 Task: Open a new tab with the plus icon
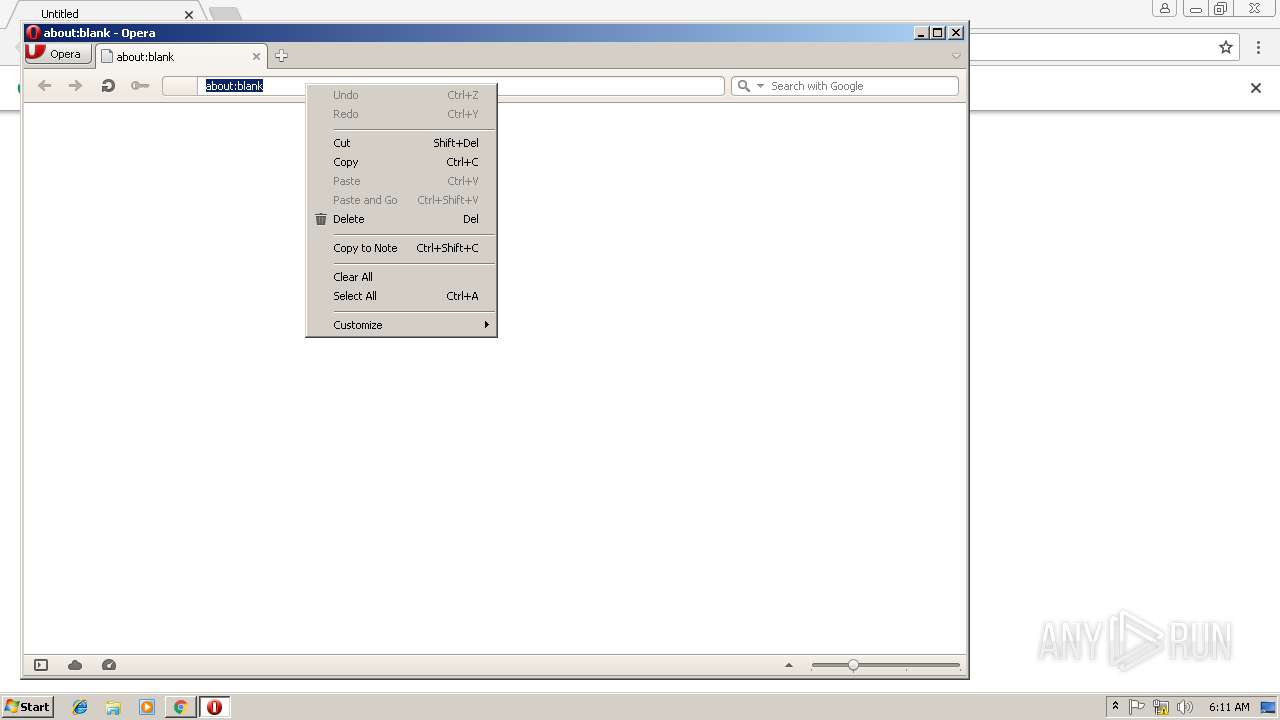[281, 56]
